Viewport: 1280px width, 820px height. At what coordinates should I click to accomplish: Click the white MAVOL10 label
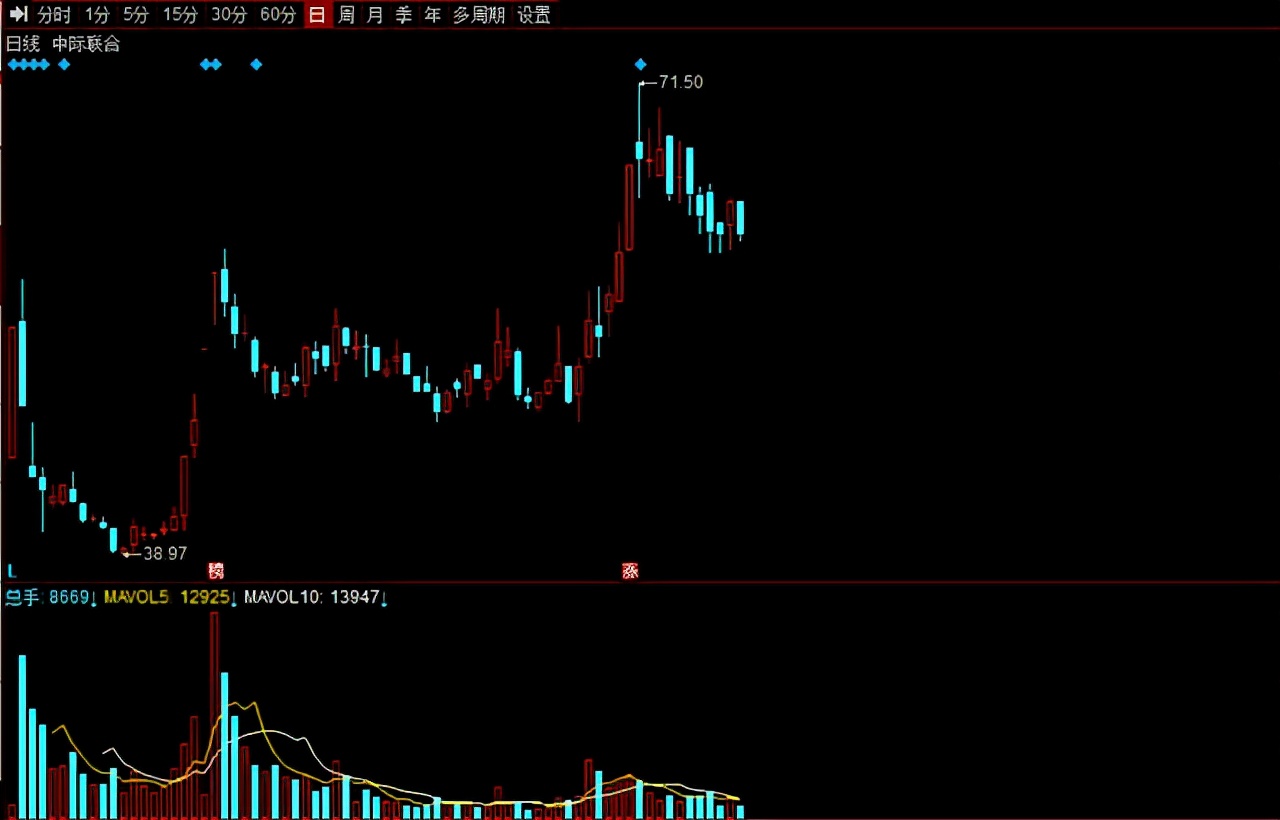284,597
